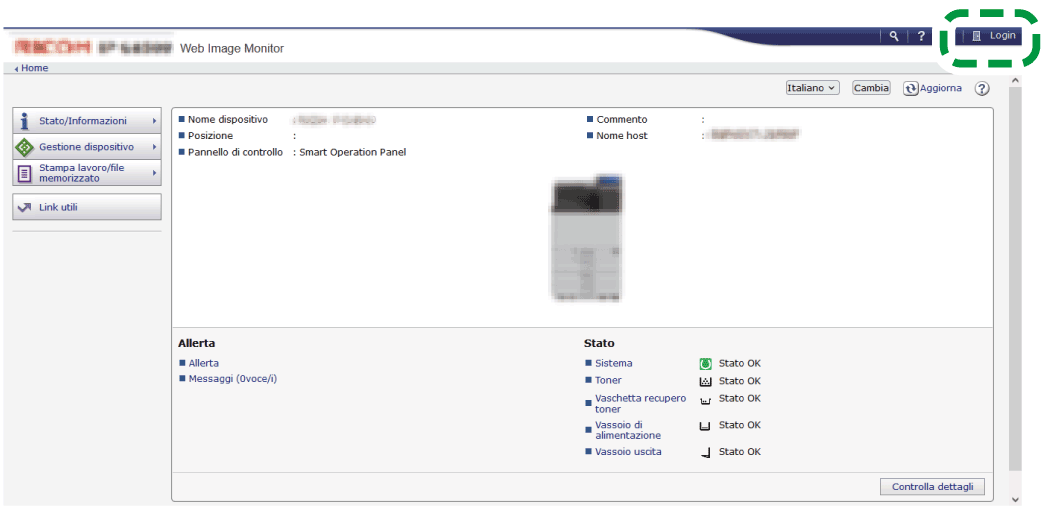Screen dimensions: 1051x512
Task: Open Vaschetta recupero toner link
Action: tap(640, 403)
